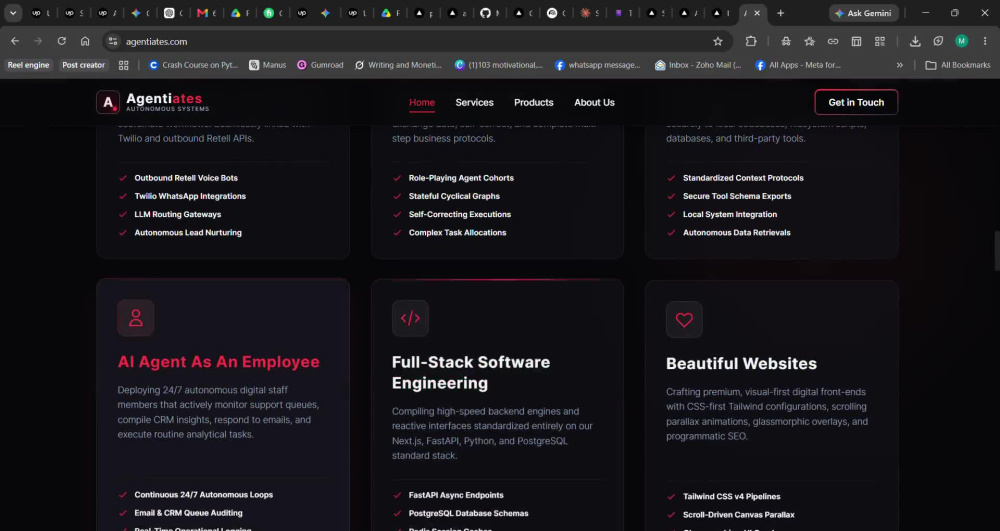Click the Ask Gemini button
The image size is (1000, 531).
864,13
